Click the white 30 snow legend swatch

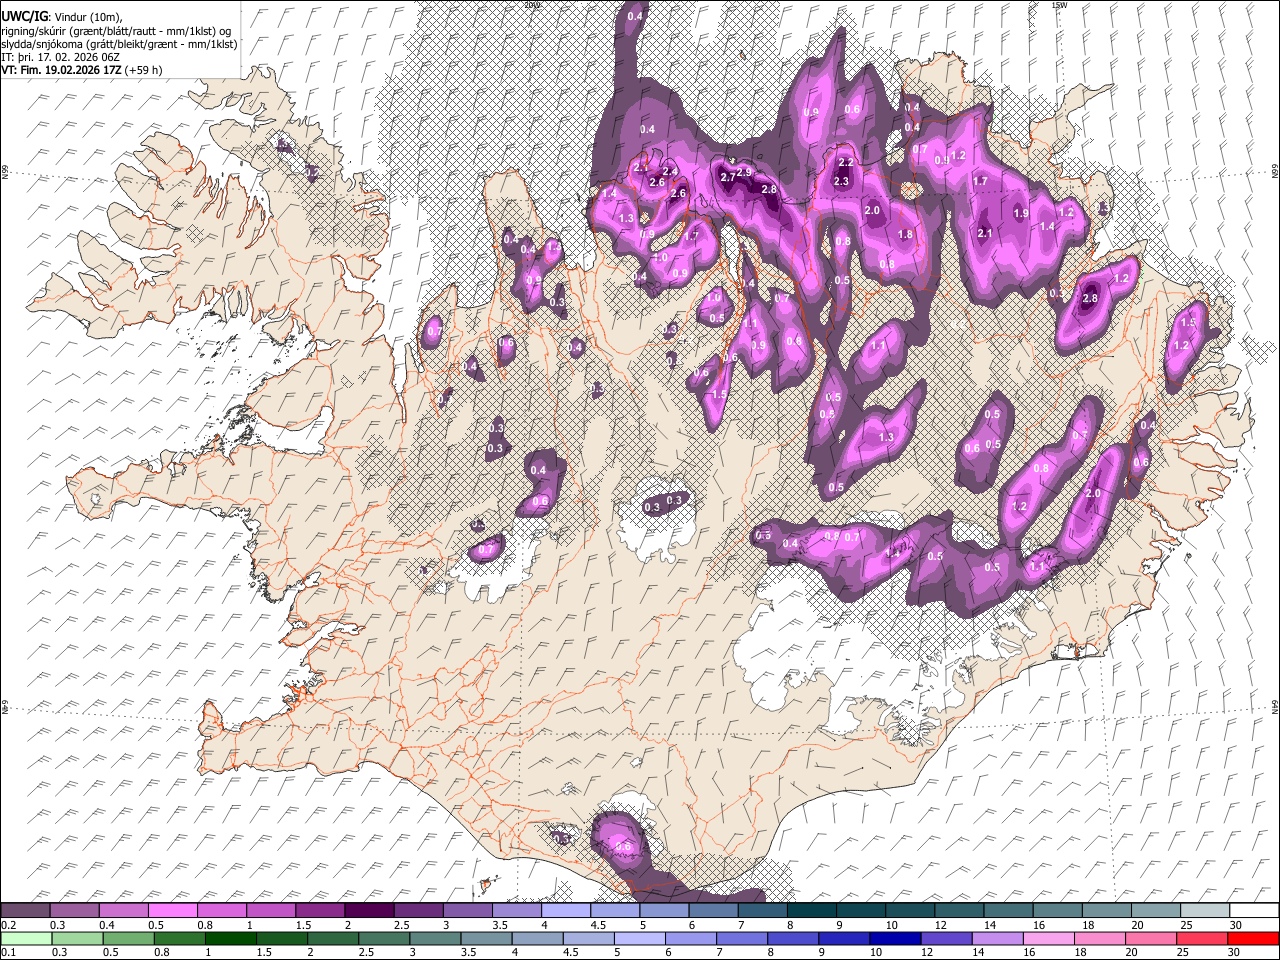coord(1255,910)
